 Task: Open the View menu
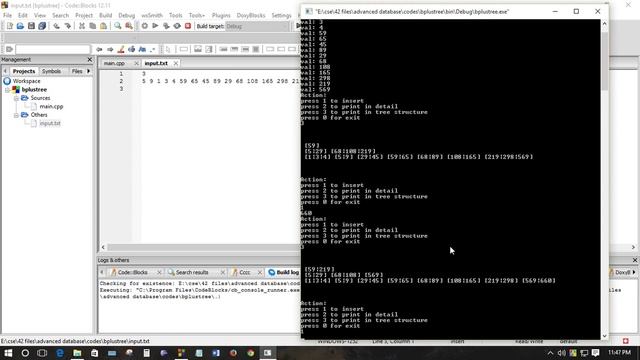coord(40,15)
